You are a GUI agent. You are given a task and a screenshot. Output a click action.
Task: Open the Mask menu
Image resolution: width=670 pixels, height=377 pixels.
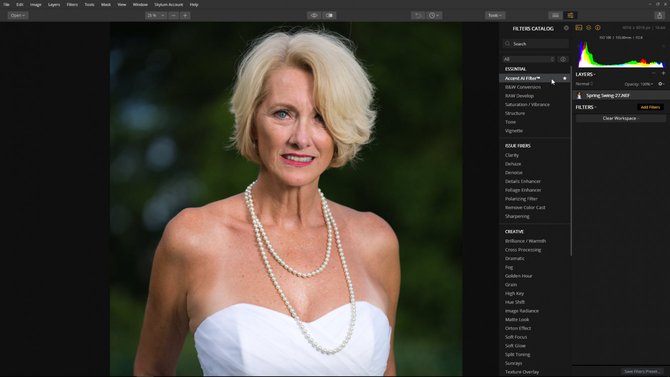pos(106,5)
